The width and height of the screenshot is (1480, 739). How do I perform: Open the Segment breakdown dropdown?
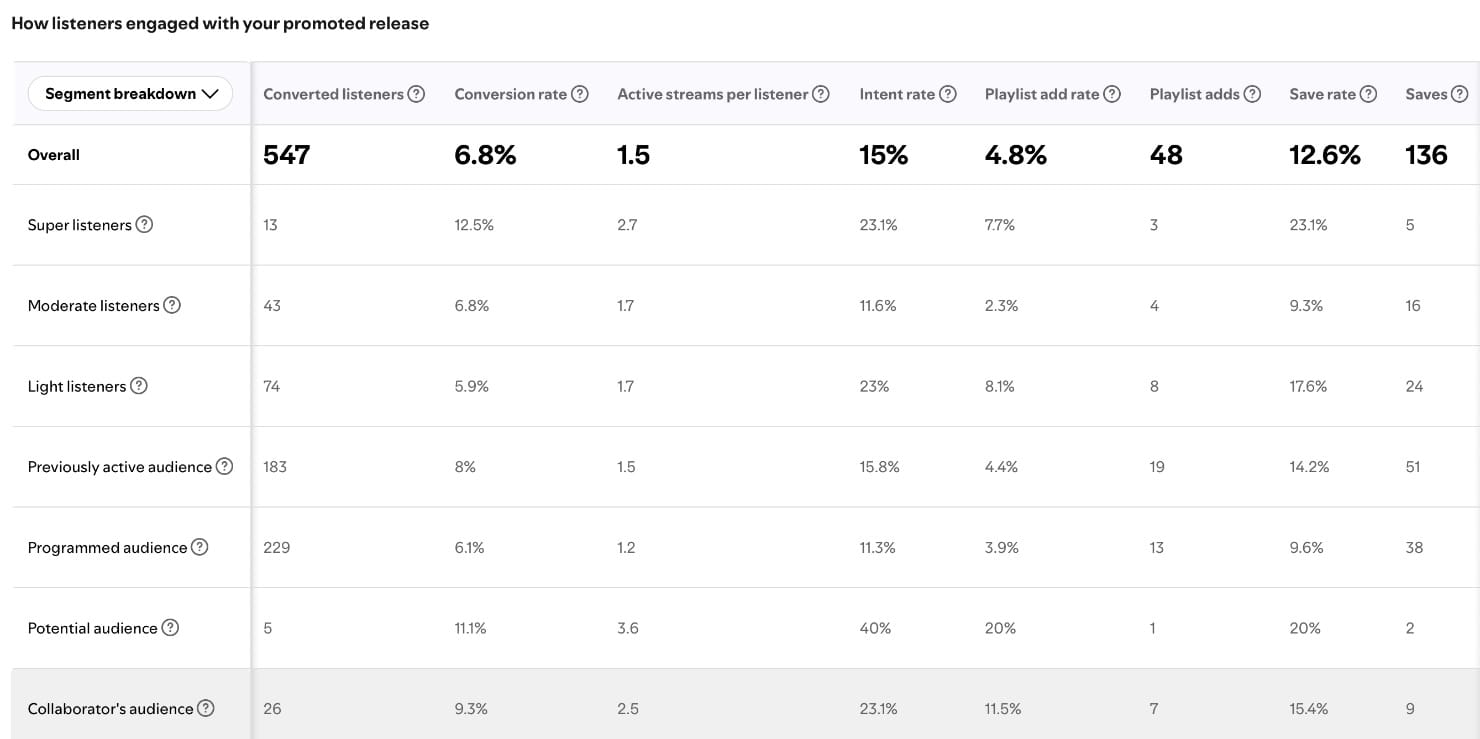coord(131,94)
